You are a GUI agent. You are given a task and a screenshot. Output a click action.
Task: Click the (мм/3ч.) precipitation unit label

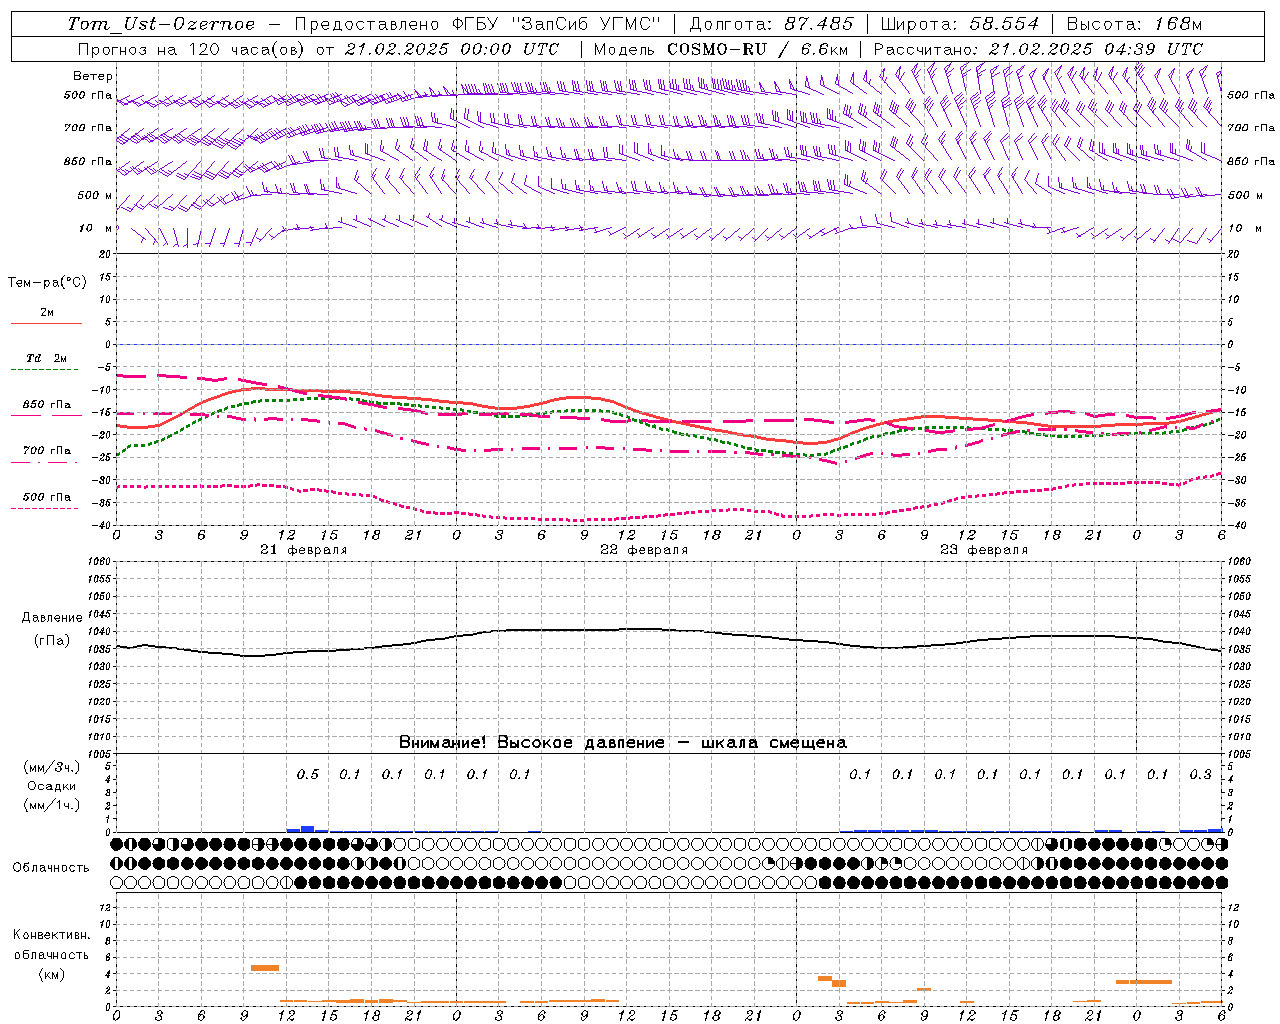tap(52, 767)
